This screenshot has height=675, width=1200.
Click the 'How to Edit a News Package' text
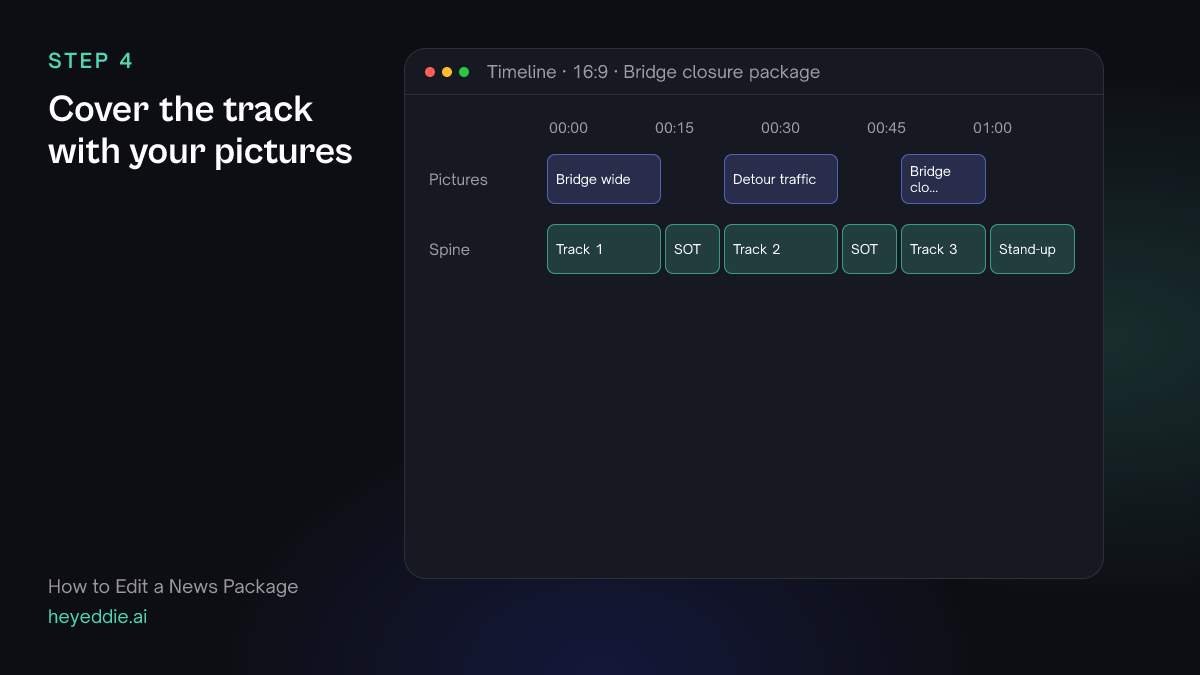(x=173, y=587)
